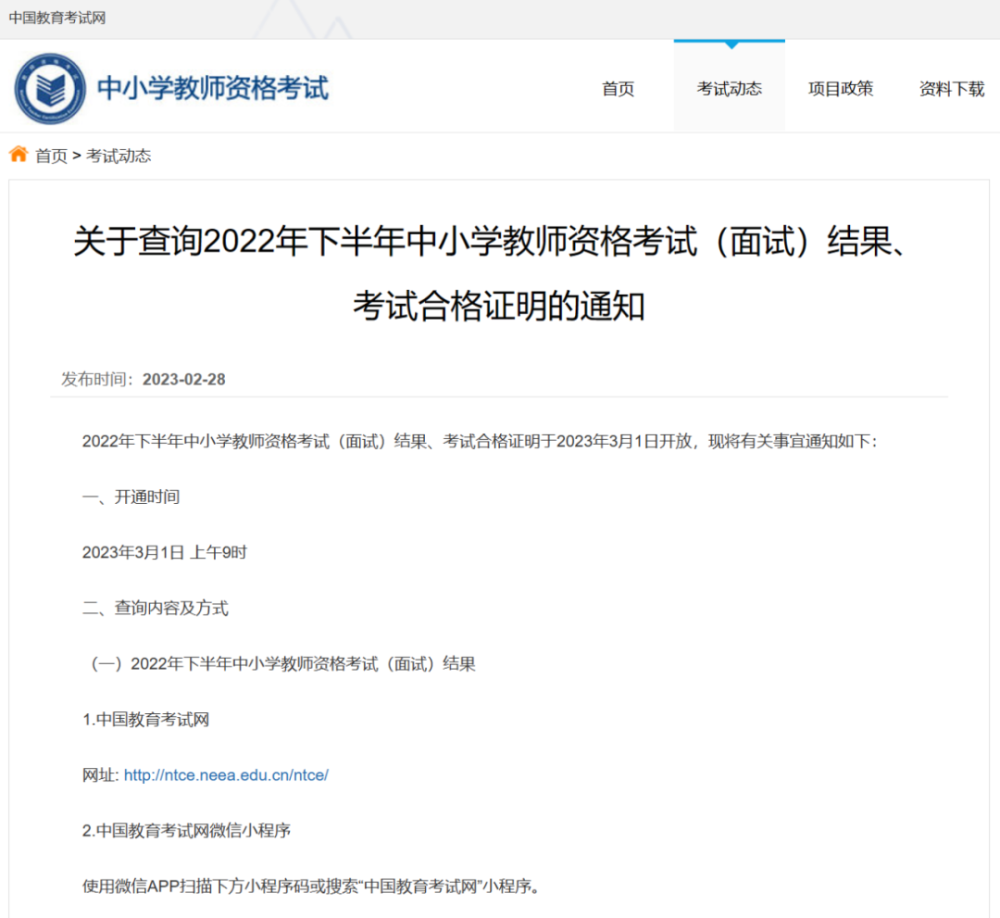Click the 考试动态 breadcrumb link
Screen dimensions: 1000x918
[x=118, y=156]
